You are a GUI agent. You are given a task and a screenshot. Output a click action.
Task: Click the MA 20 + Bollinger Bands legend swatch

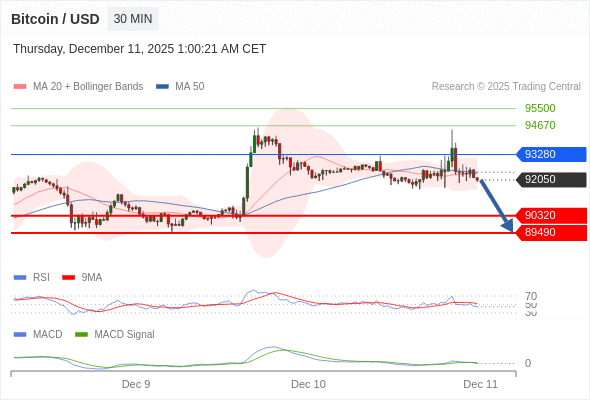pyautogui.click(x=20, y=87)
